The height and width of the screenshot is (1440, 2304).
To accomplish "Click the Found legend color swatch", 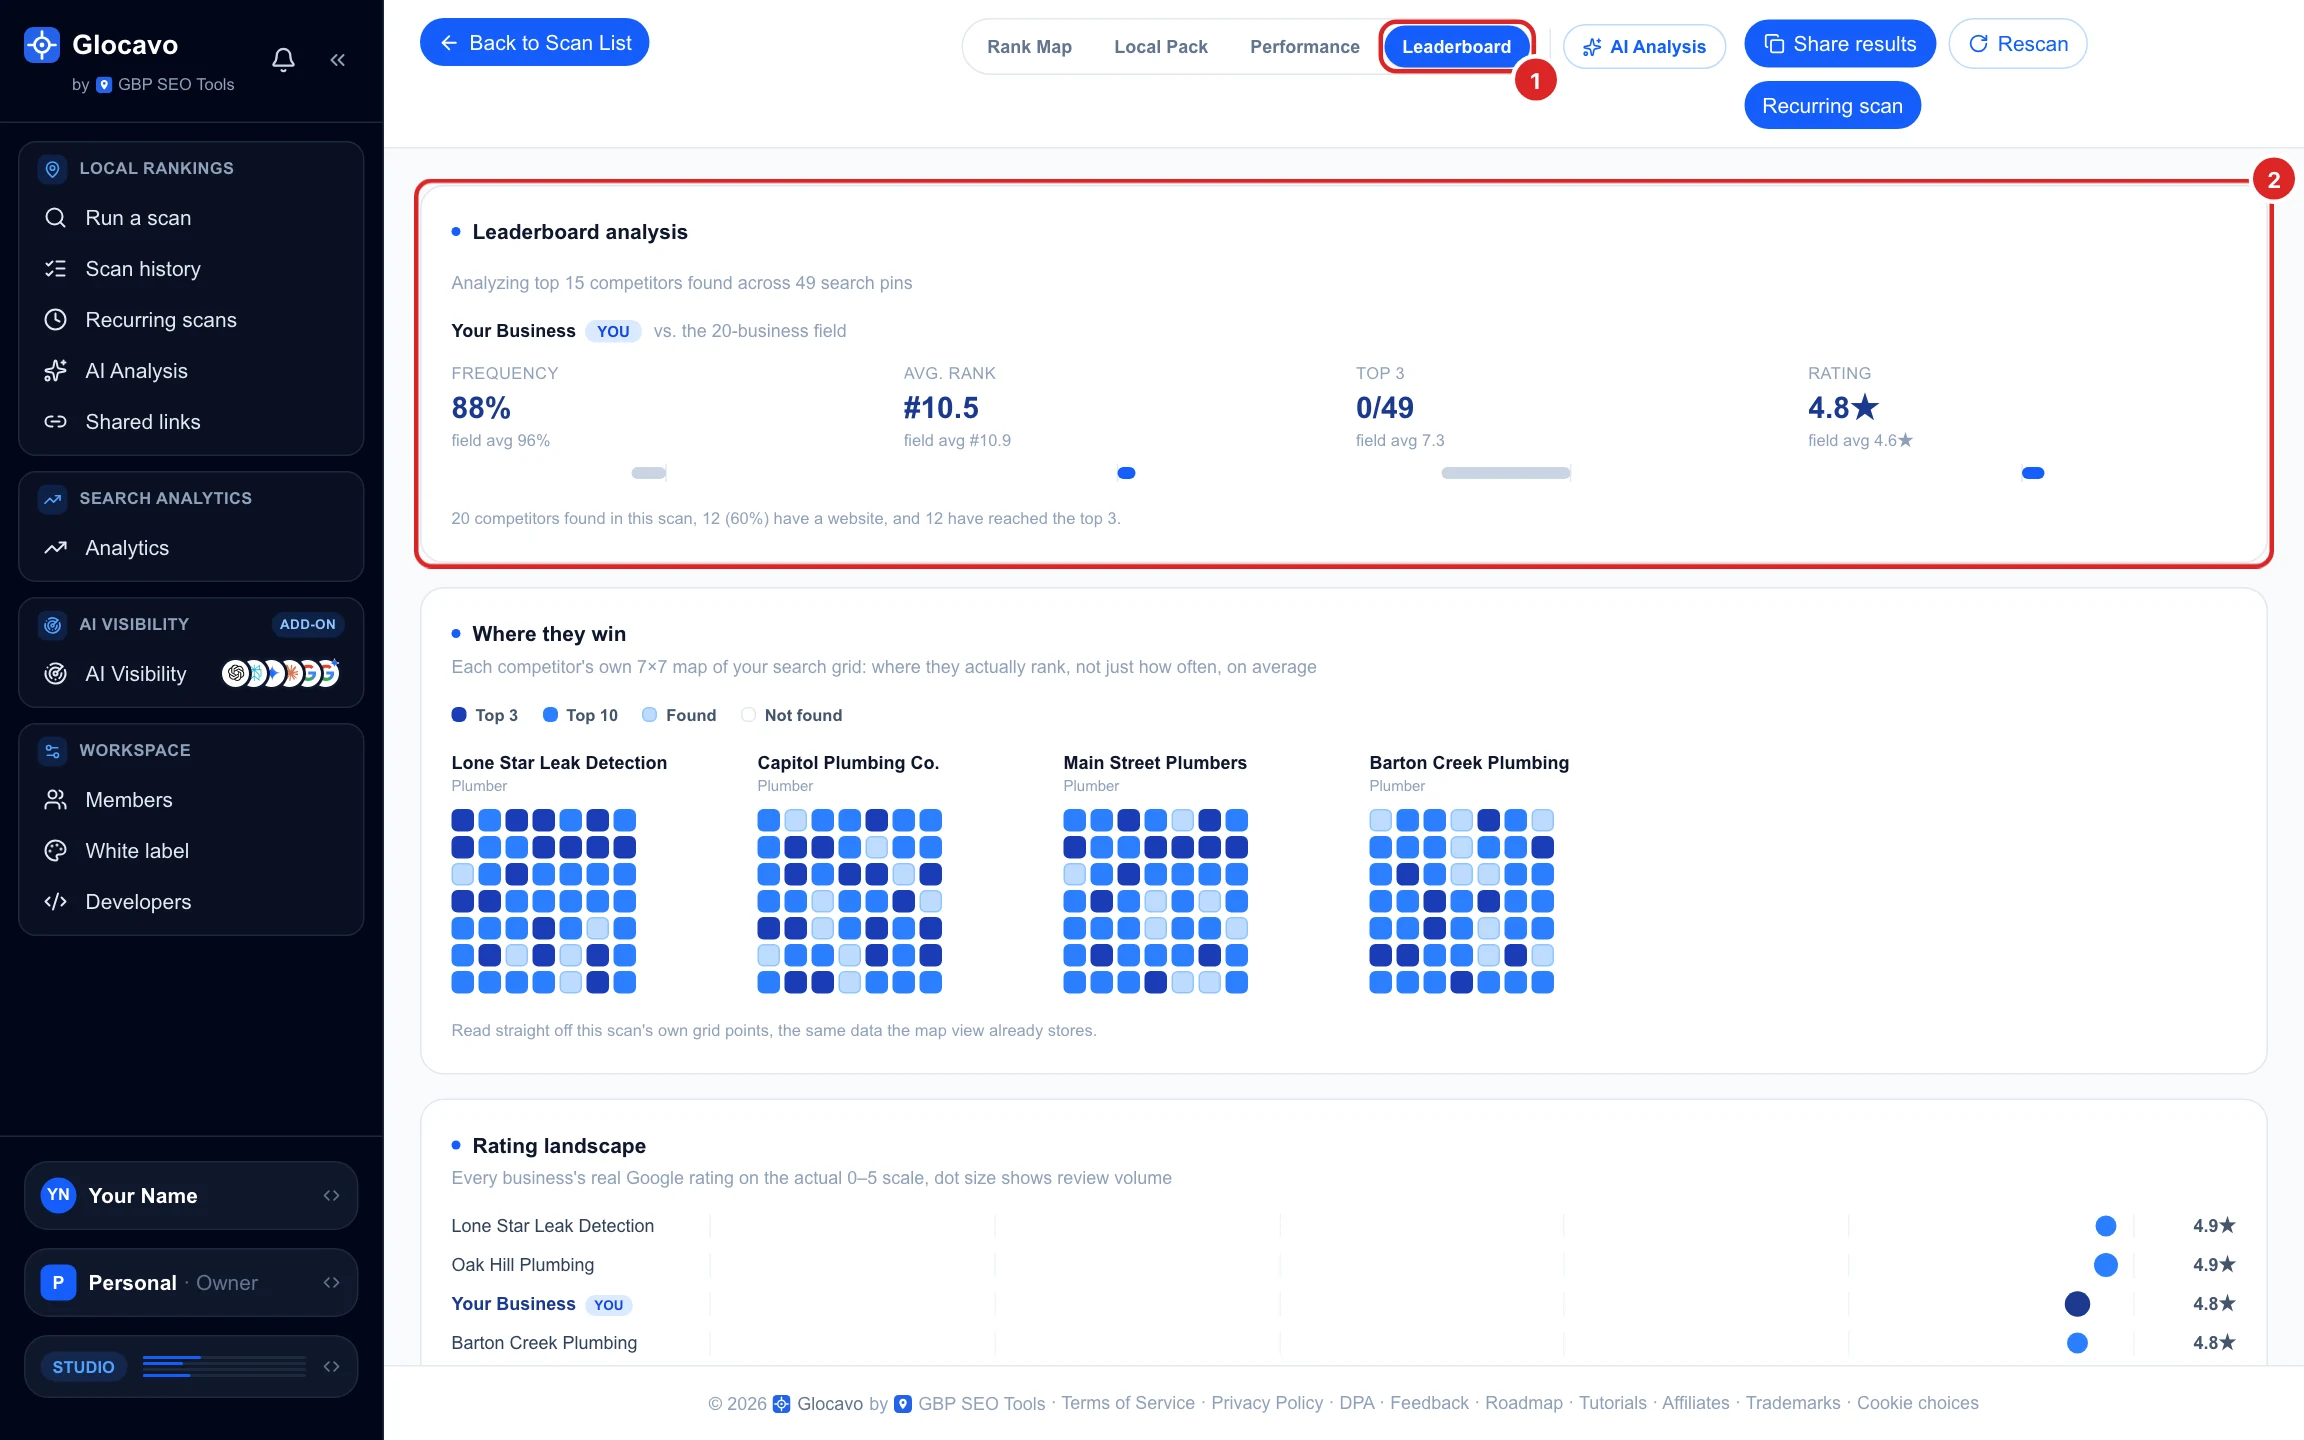I will point(649,715).
